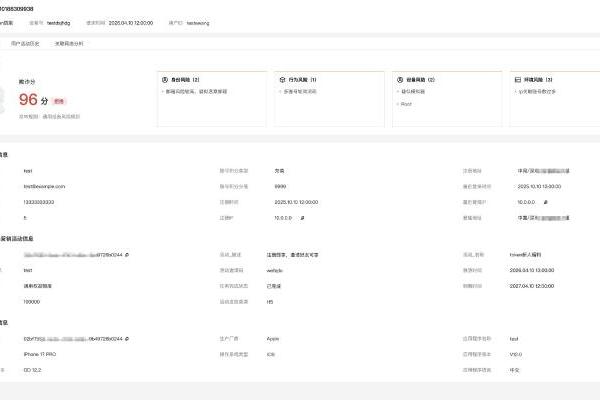Screen dimensions: 600x400
Task: Select the header value testdsjhdg
Action: (x=59, y=23)
